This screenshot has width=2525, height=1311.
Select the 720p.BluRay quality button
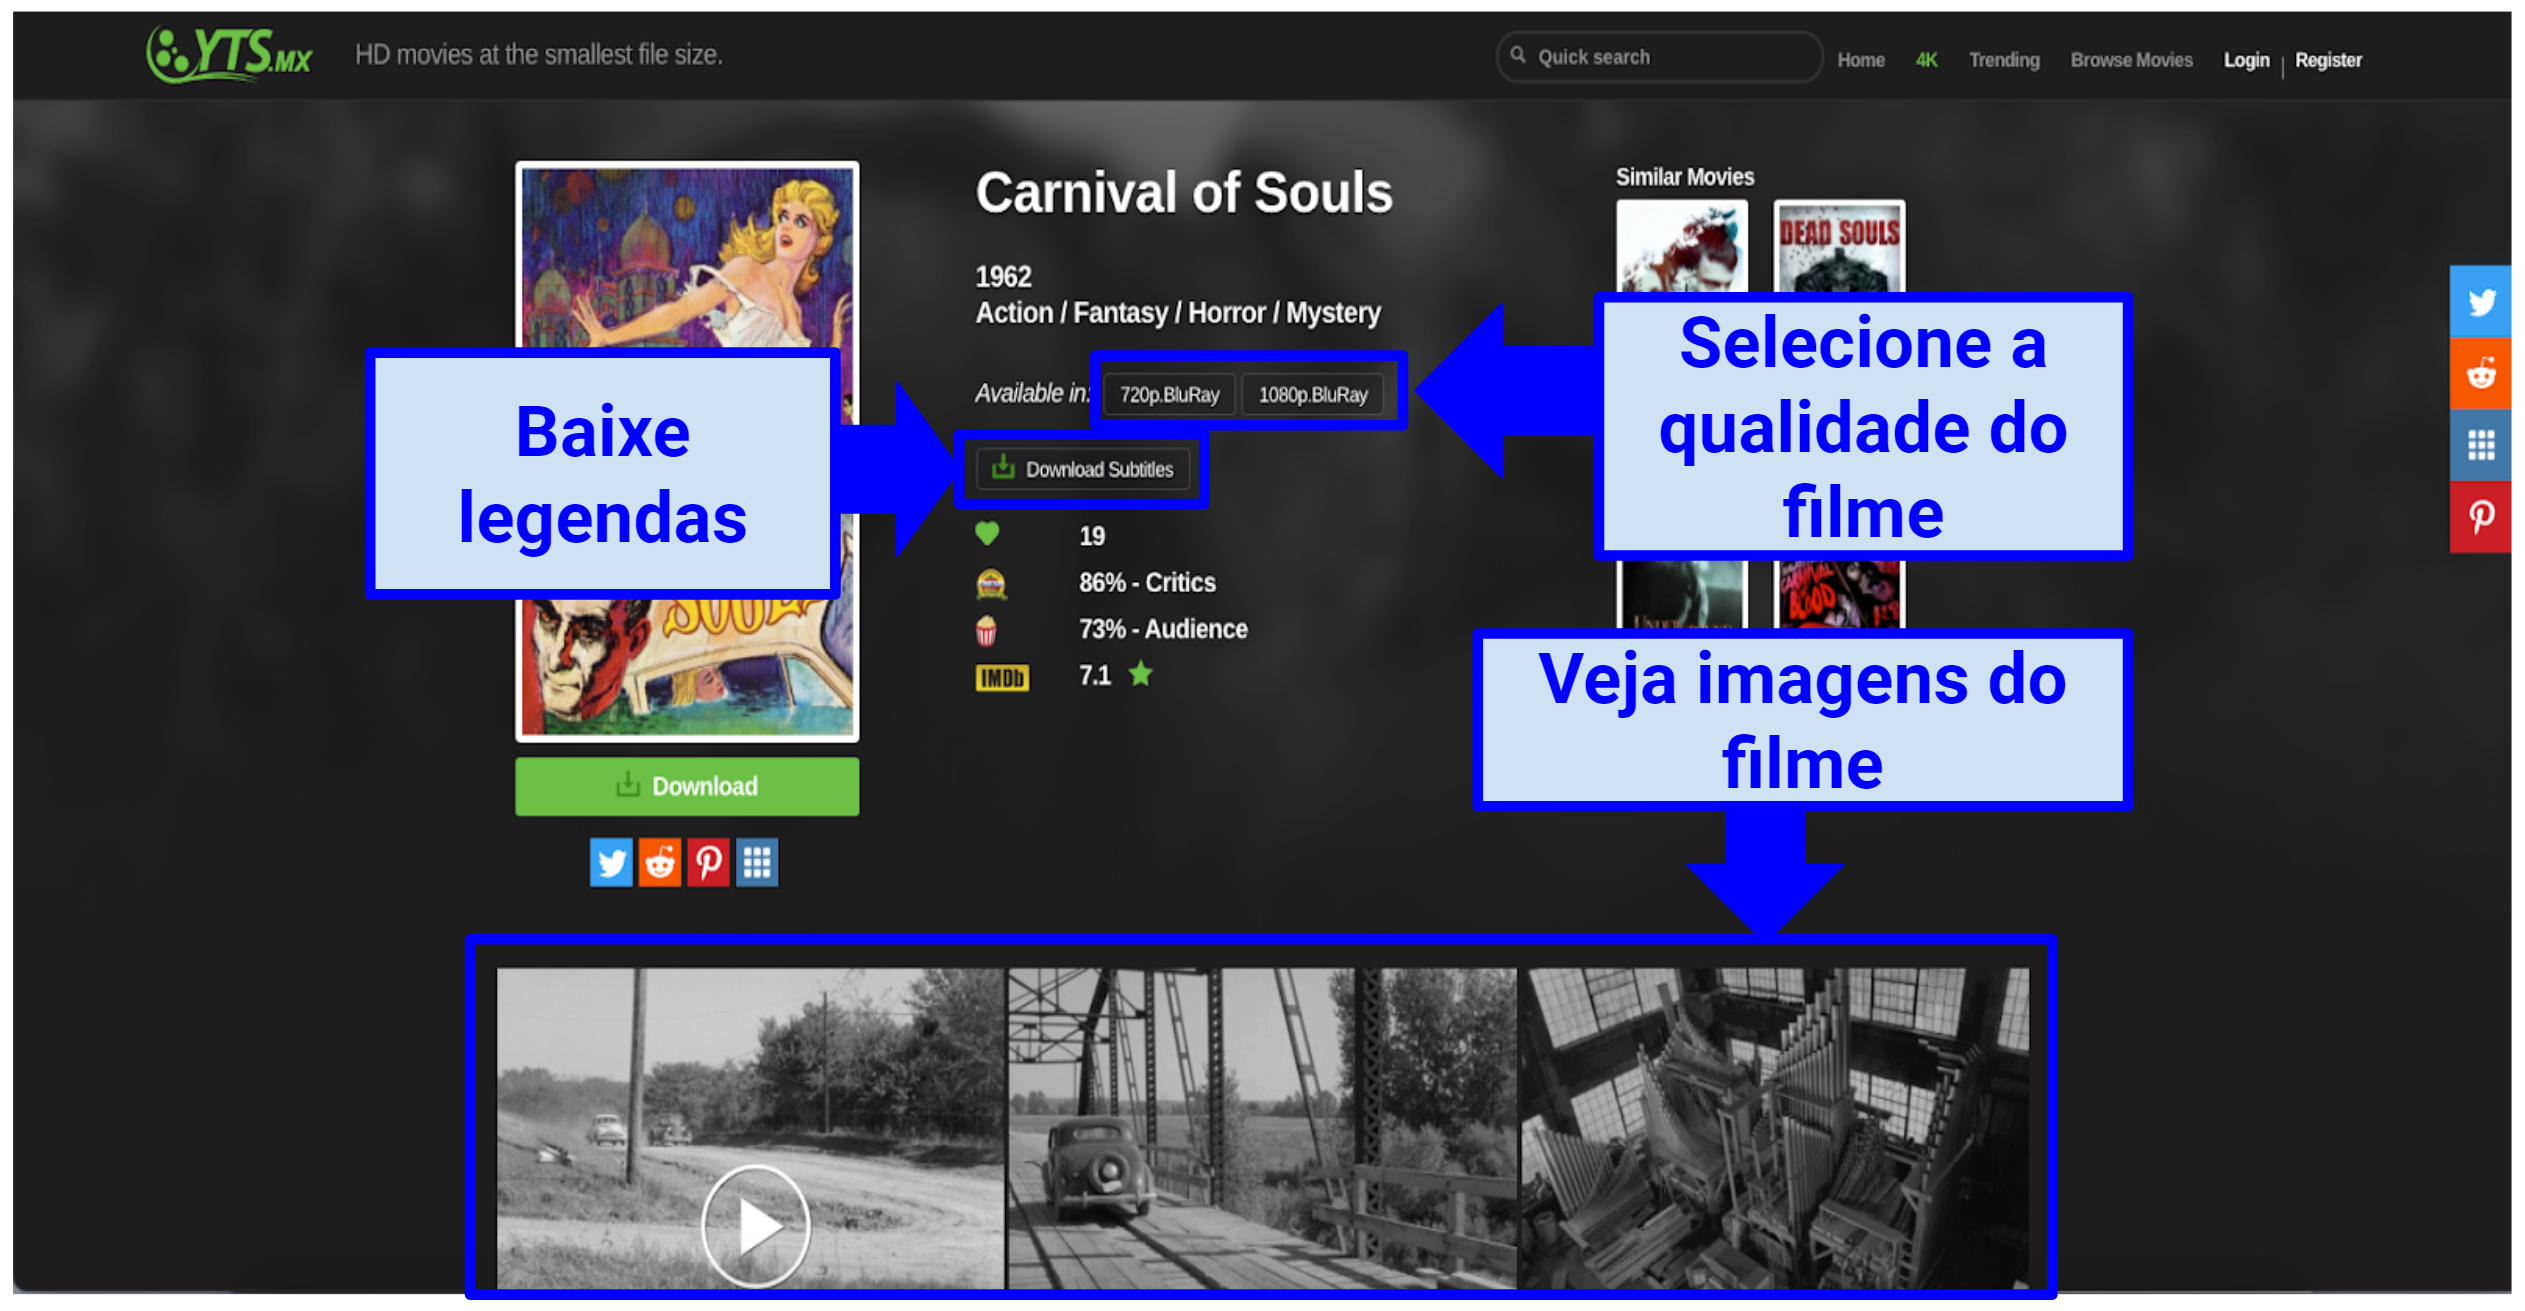(1169, 394)
